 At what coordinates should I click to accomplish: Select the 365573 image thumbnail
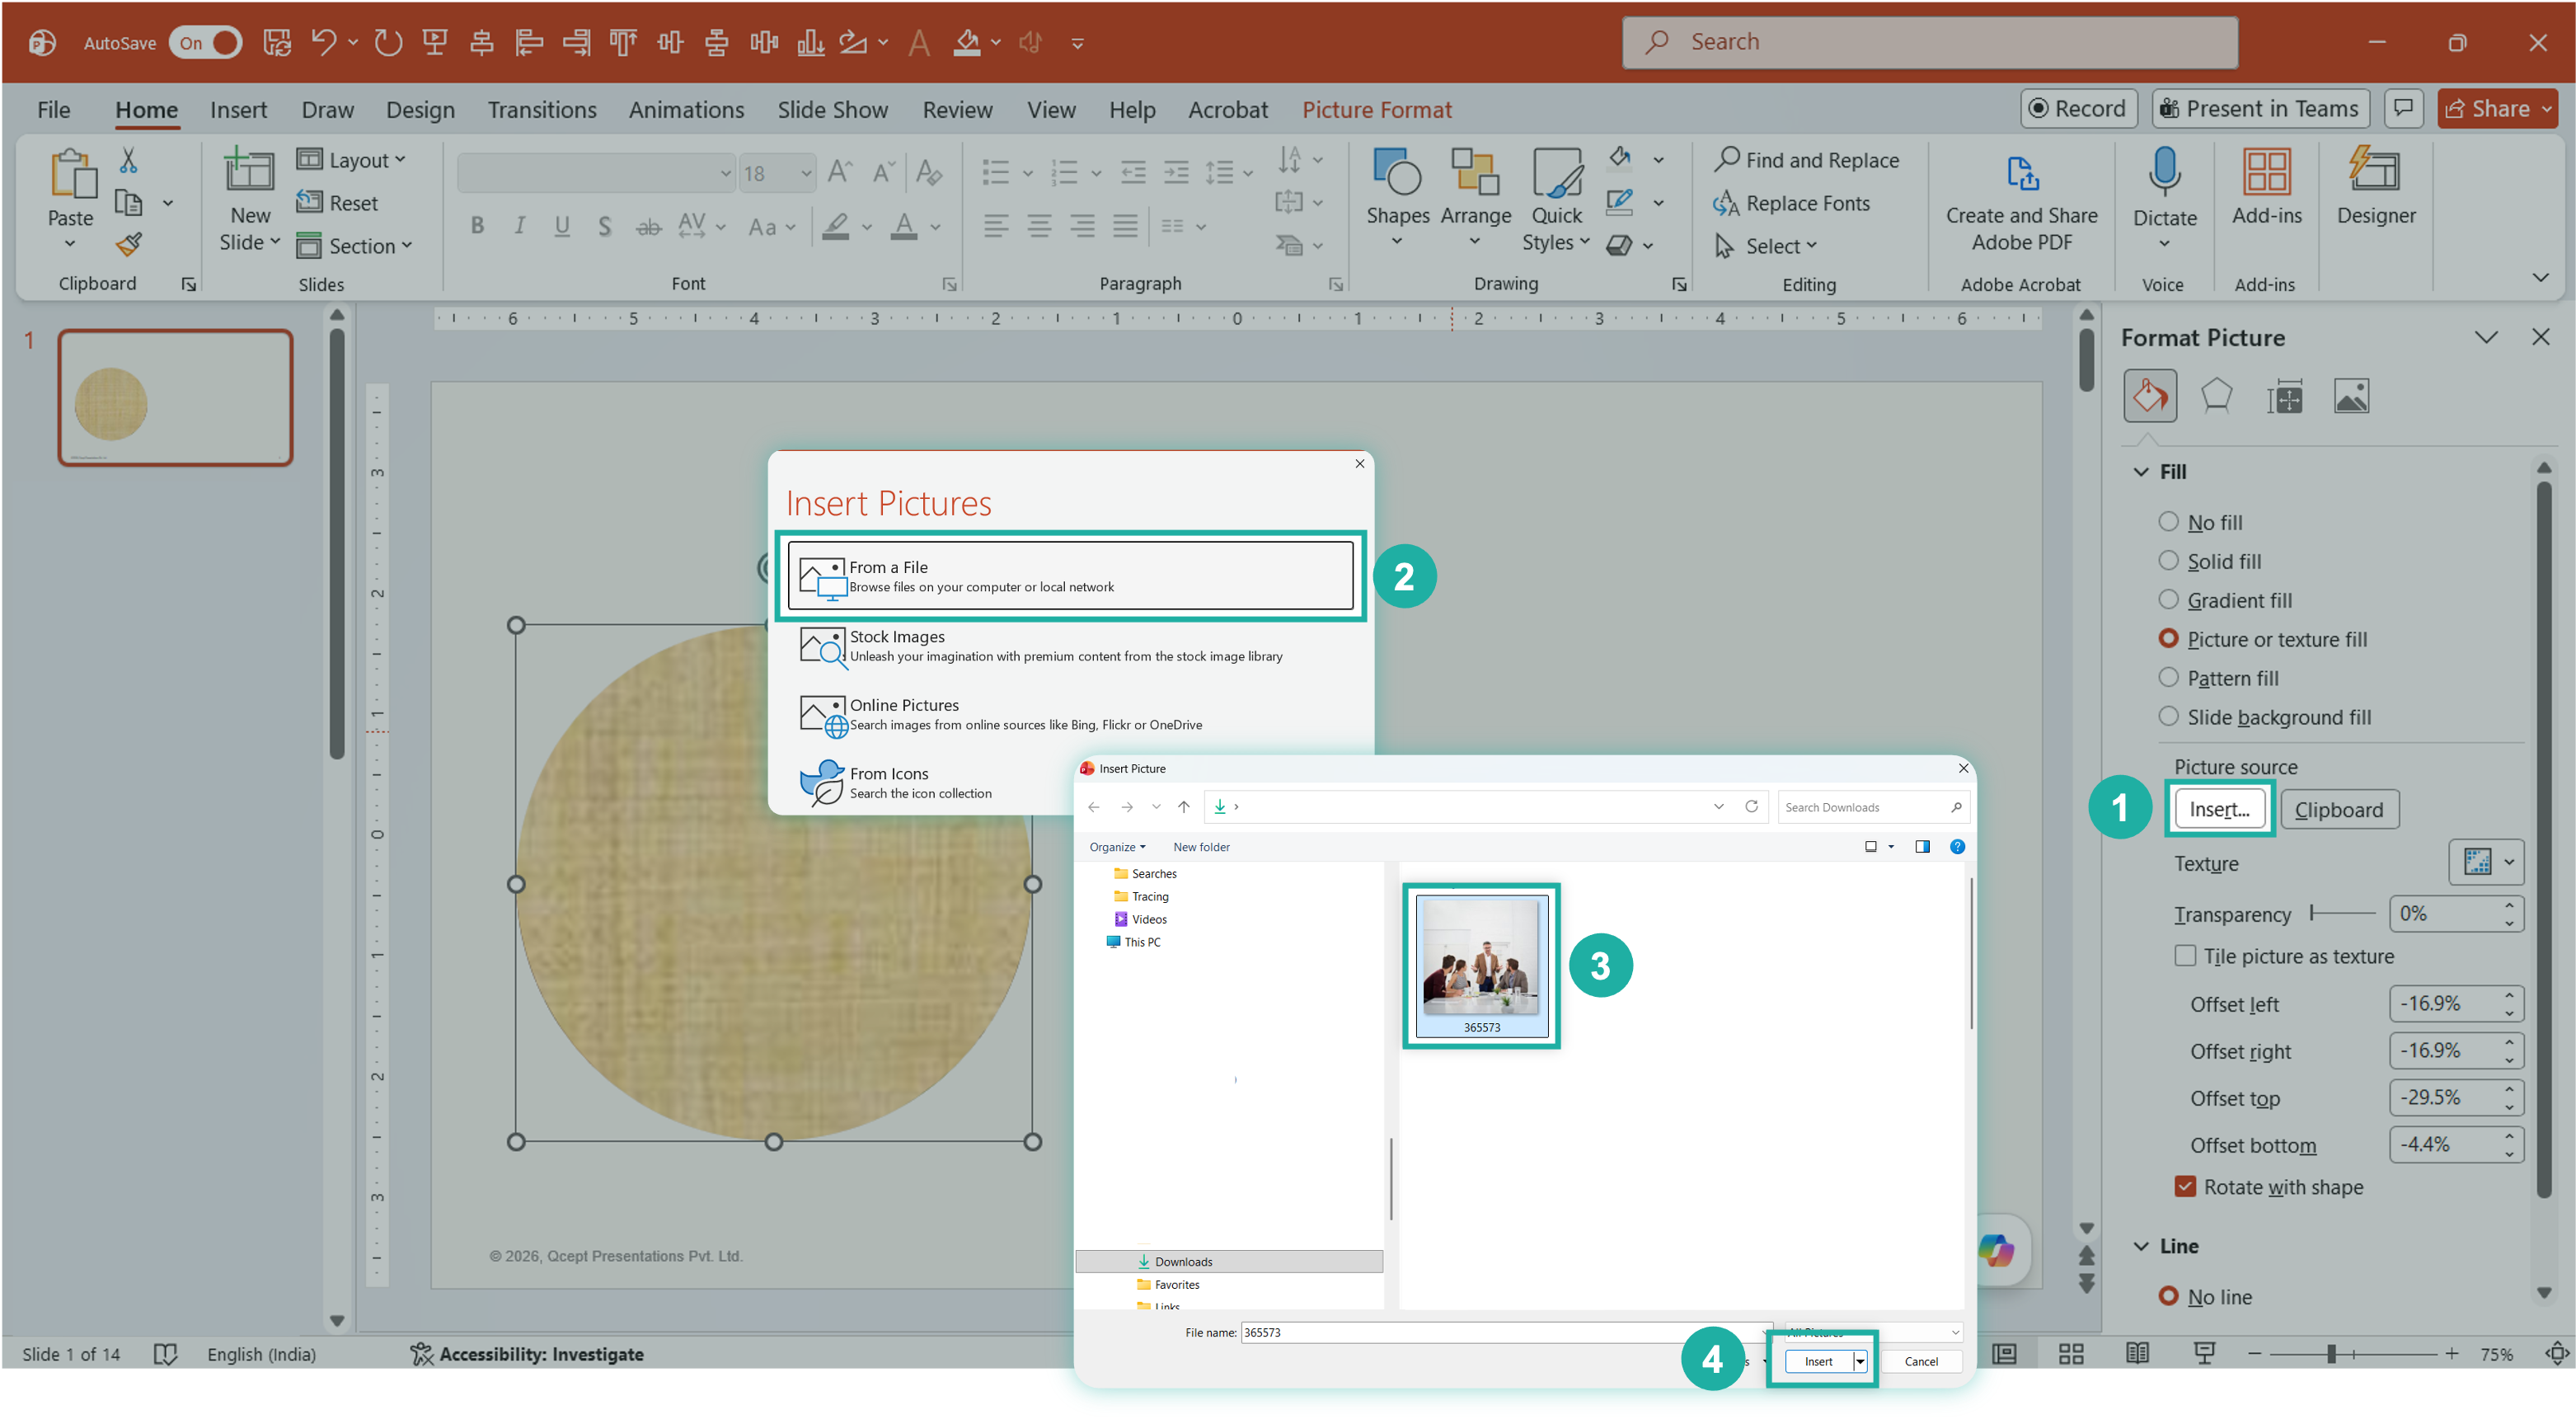(1481, 965)
